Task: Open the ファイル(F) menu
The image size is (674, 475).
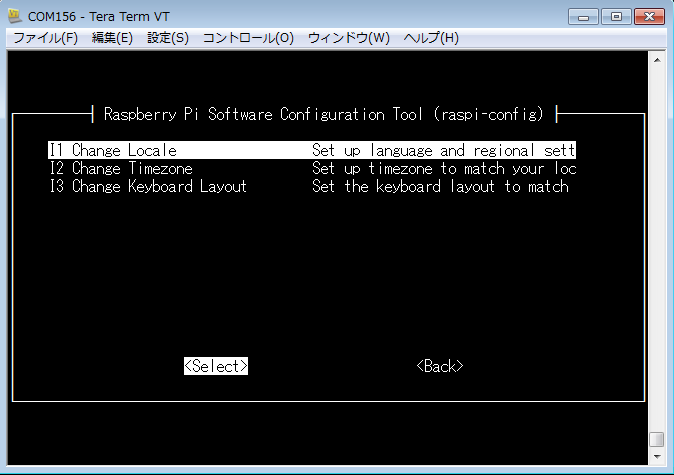Action: [46, 38]
